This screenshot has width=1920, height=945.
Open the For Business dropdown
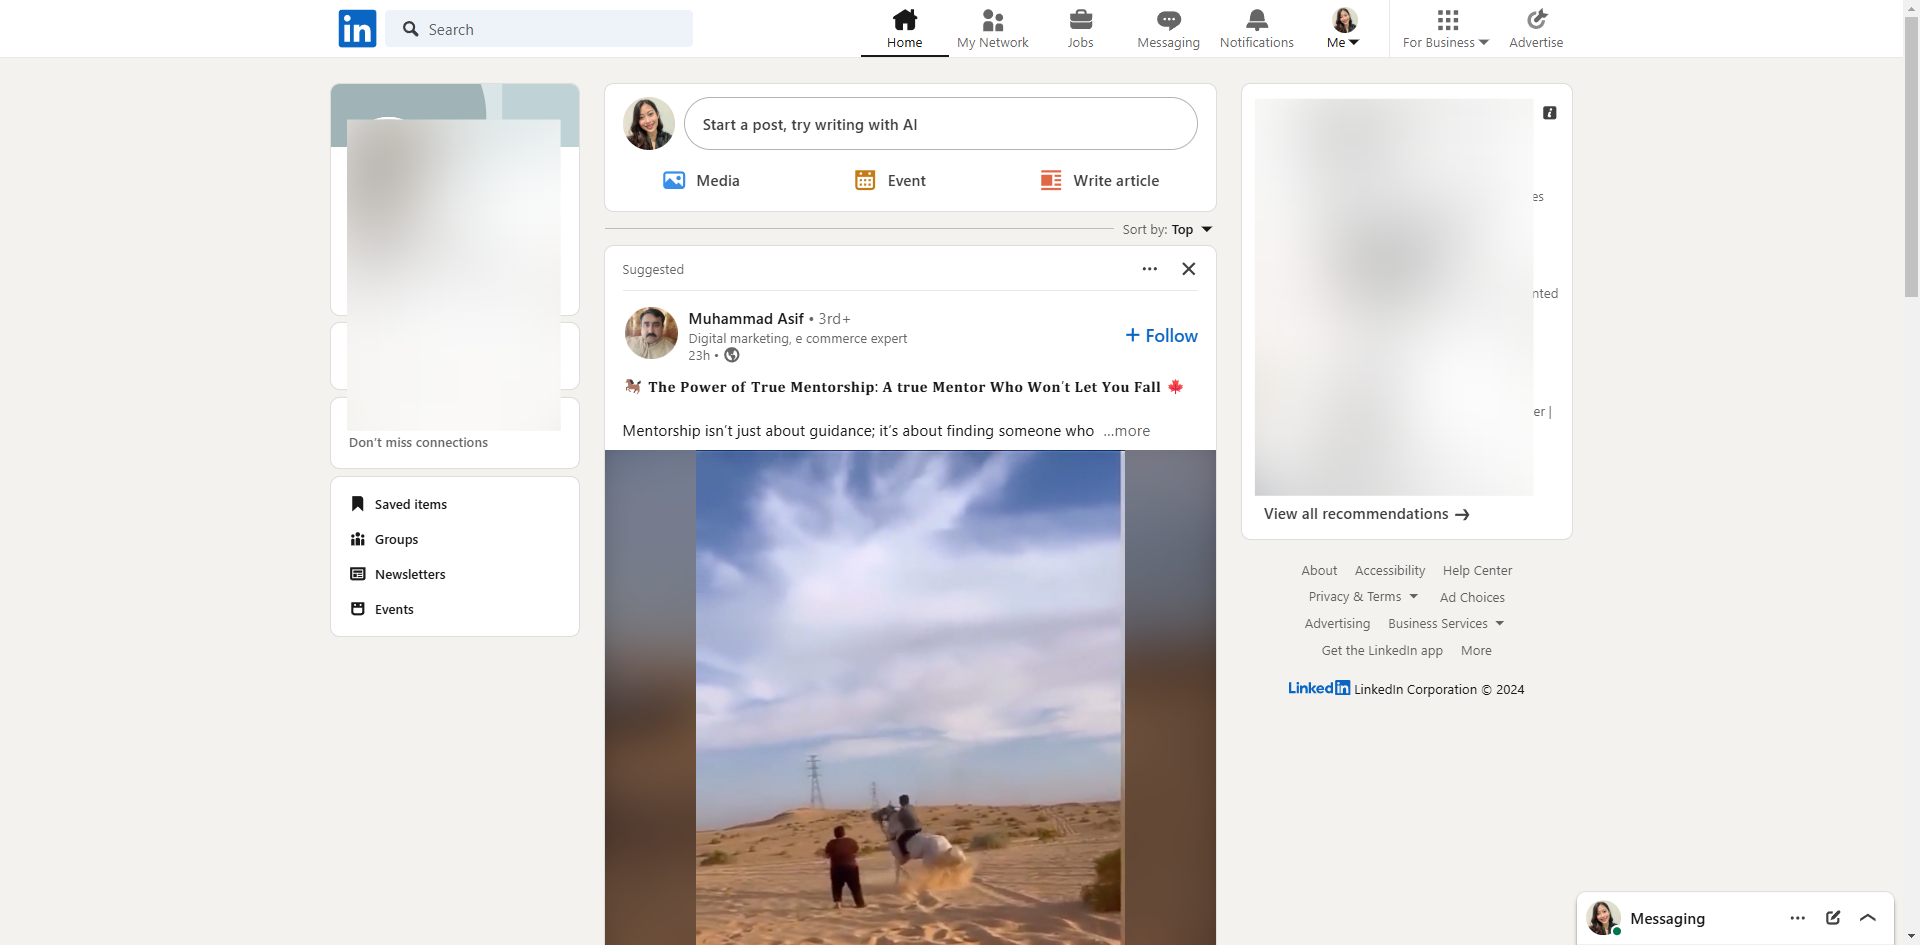pos(1446,29)
